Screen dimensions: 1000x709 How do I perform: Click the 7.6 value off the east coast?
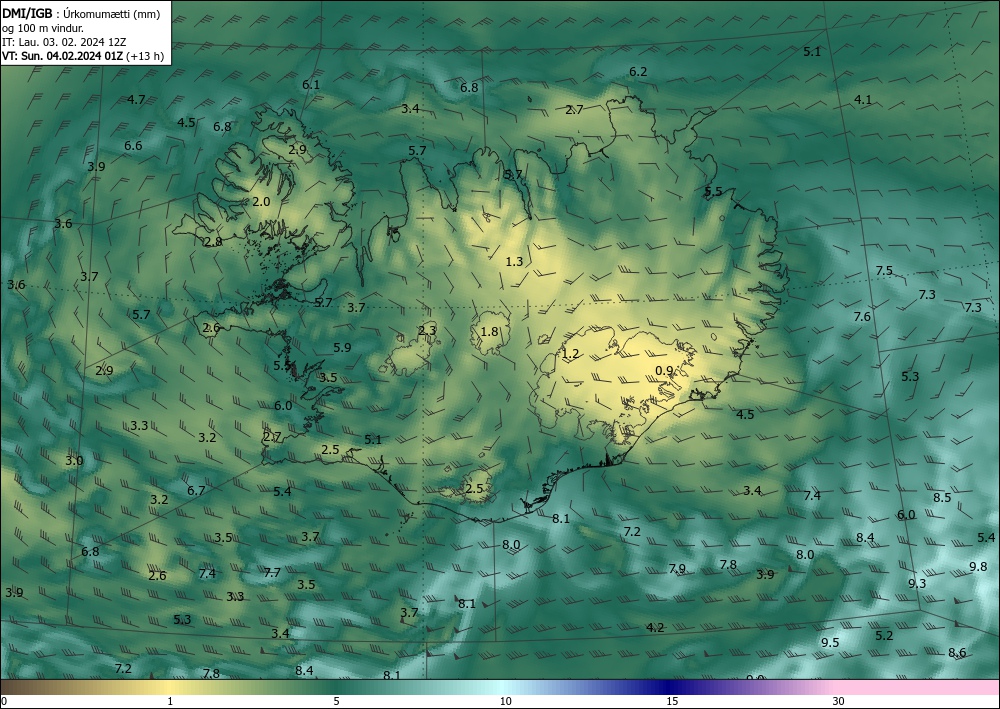click(862, 317)
